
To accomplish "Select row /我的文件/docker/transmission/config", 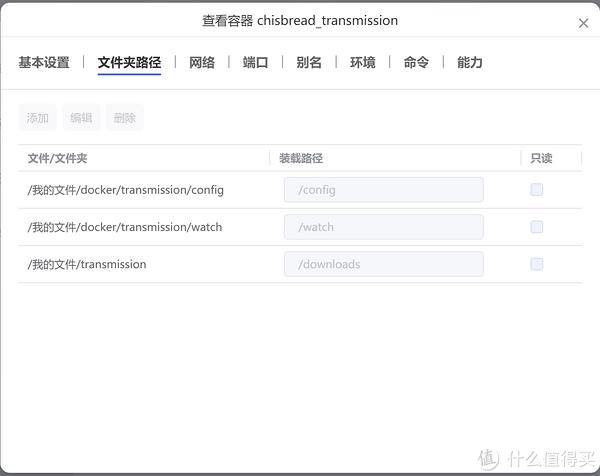I will [x=300, y=190].
